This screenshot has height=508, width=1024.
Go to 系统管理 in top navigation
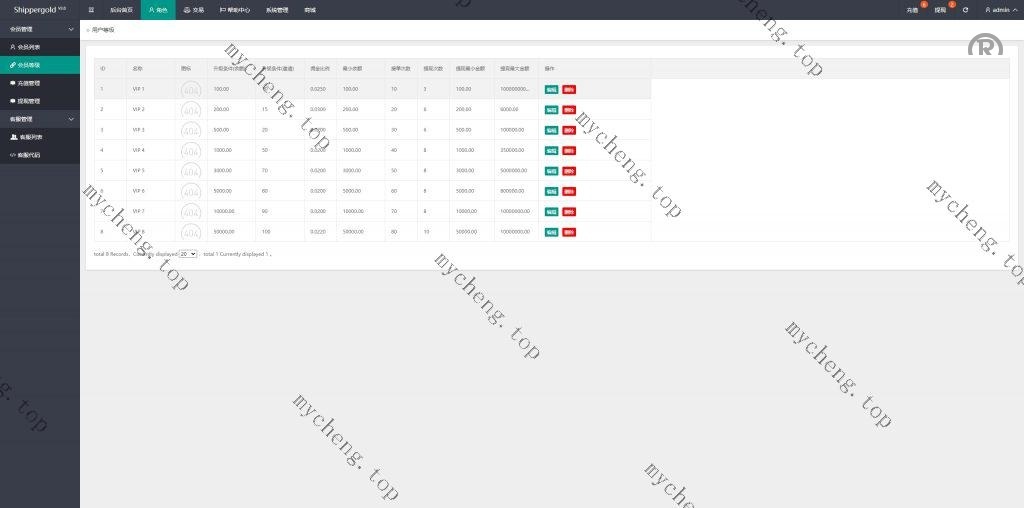pyautogui.click(x=277, y=9)
